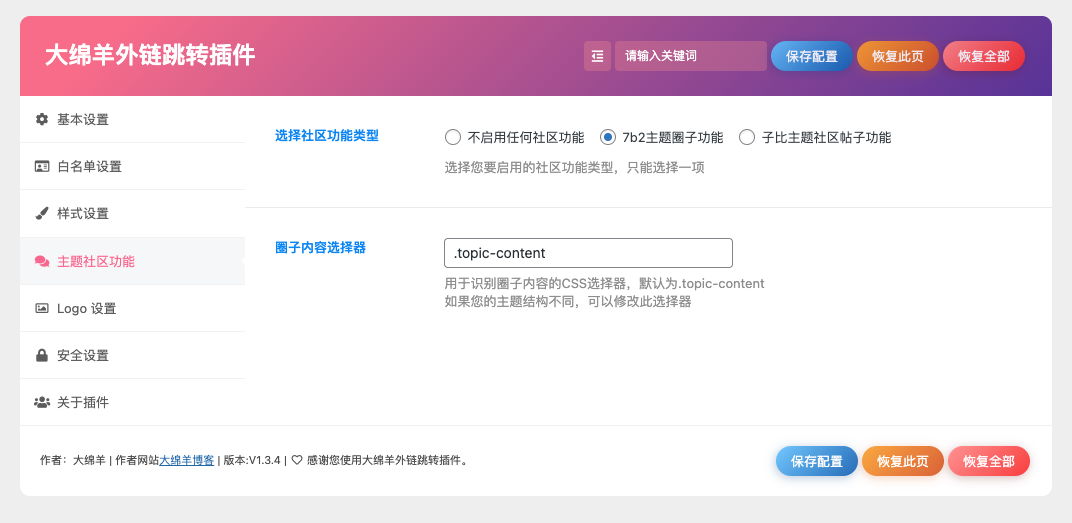Click the users icon beside 关于插件
The image size is (1072, 523).
(42, 402)
